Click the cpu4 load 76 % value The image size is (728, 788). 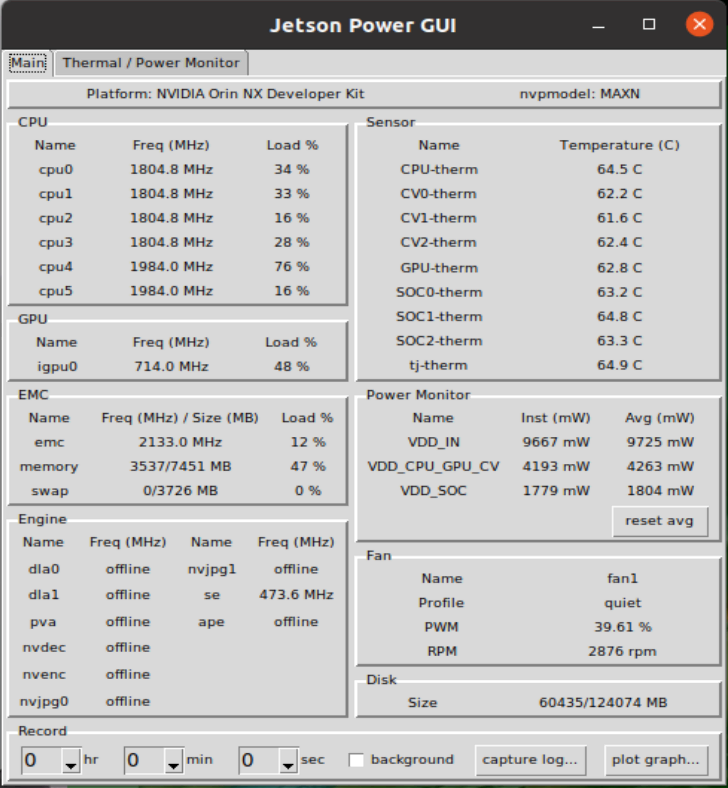[291, 266]
